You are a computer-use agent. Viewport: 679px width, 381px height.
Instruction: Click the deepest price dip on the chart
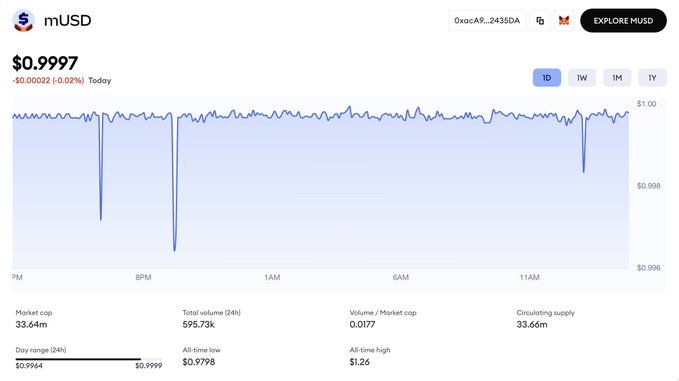click(x=175, y=249)
